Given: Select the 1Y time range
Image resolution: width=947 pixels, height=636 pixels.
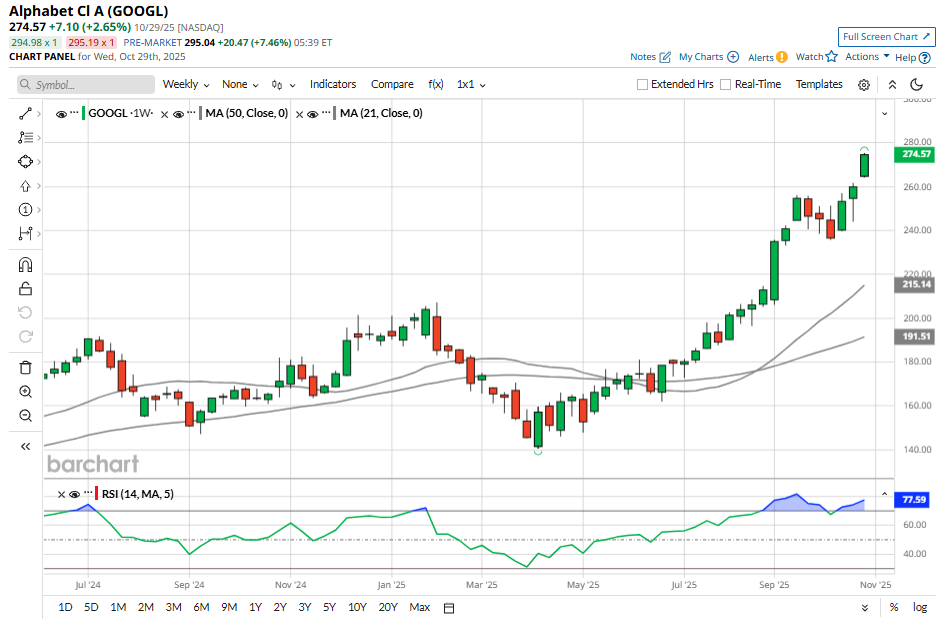Looking at the screenshot, I should coord(255,607).
